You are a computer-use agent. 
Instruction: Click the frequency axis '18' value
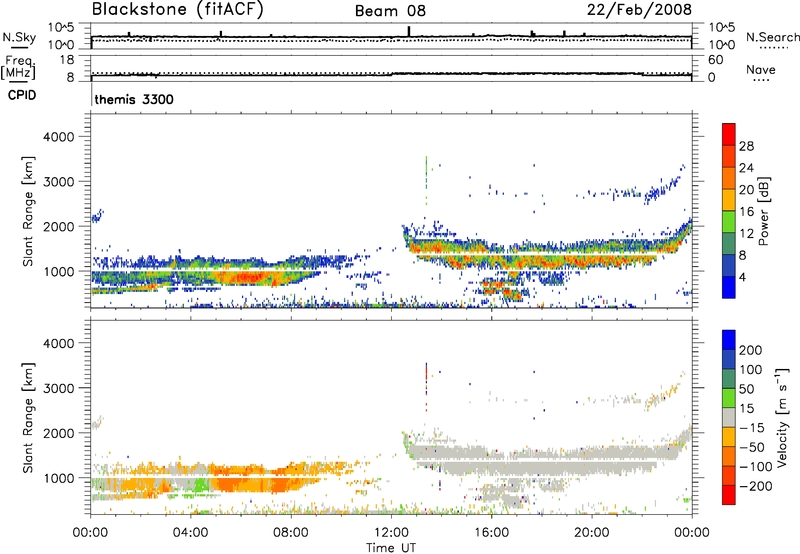pyautogui.click(x=67, y=60)
